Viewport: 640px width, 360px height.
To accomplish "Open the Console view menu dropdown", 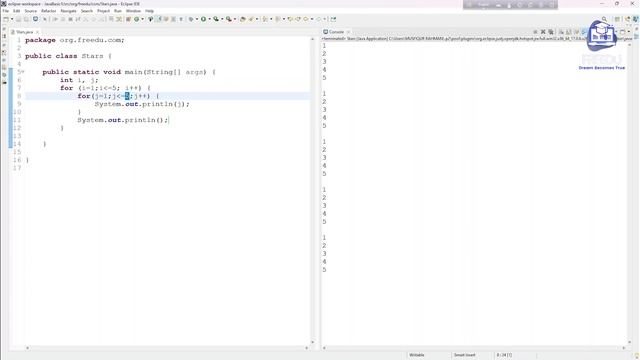I will (629, 32).
